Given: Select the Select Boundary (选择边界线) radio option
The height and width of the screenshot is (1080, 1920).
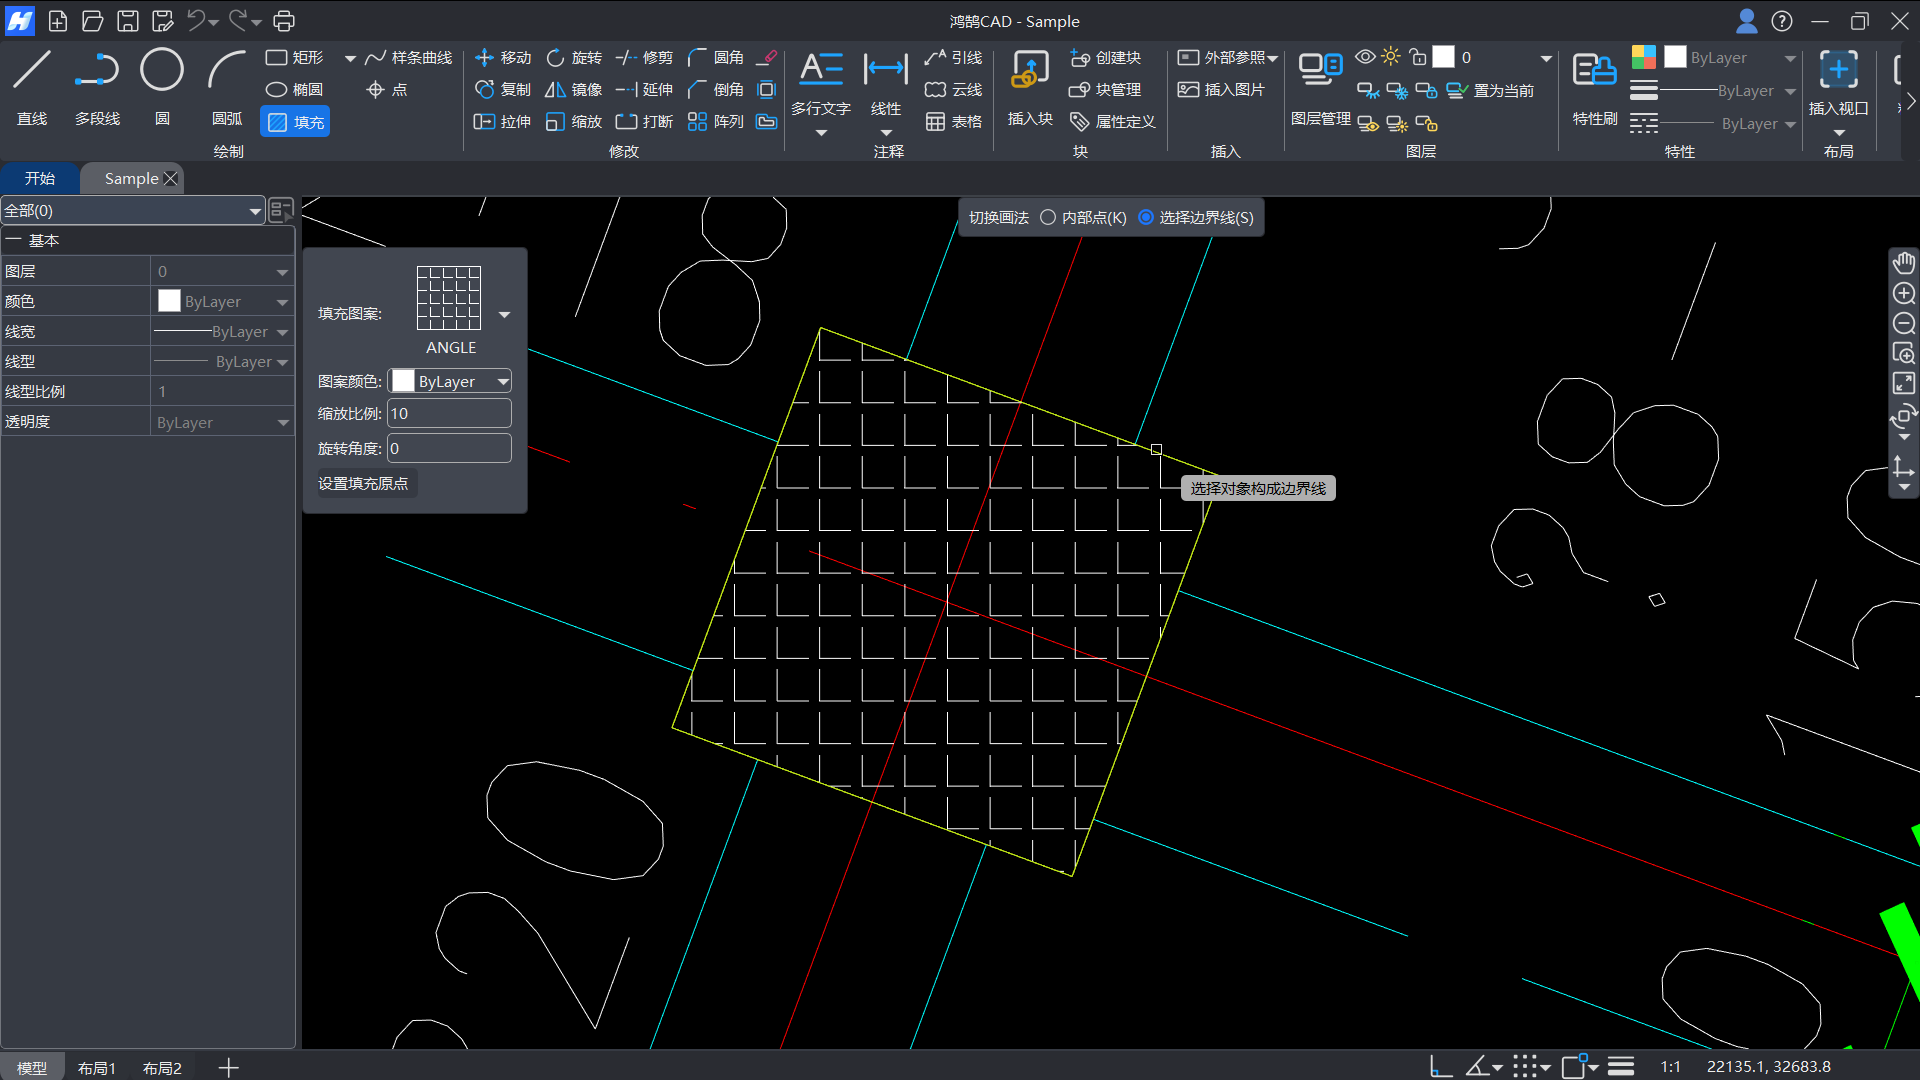Looking at the screenshot, I should (1146, 218).
